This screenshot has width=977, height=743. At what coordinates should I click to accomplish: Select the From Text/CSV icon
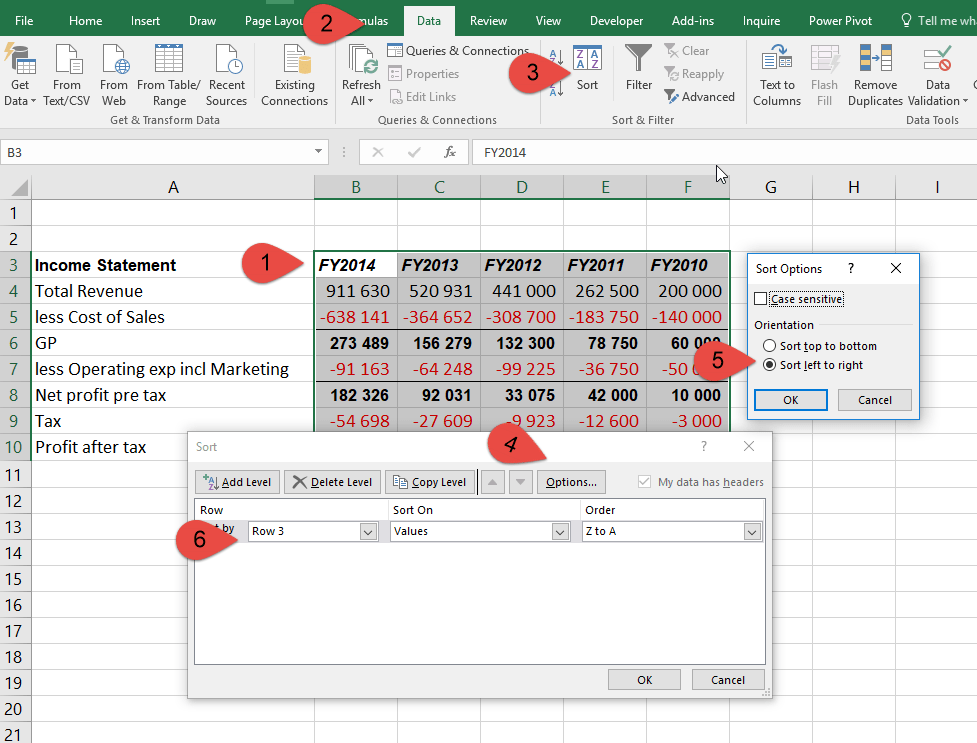(67, 72)
